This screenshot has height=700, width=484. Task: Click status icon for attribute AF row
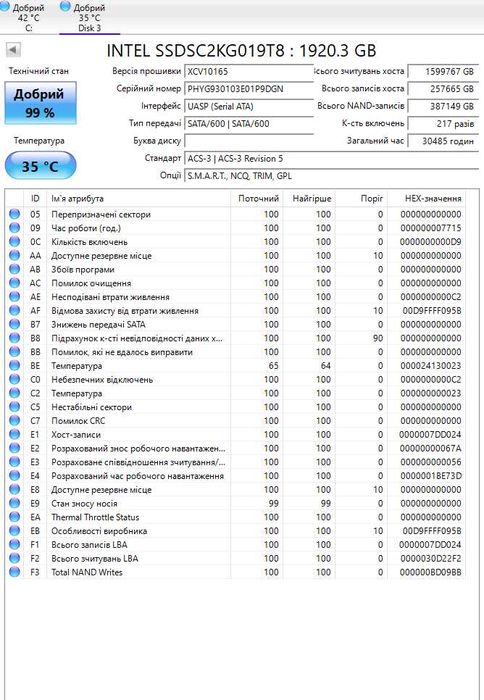(15, 310)
